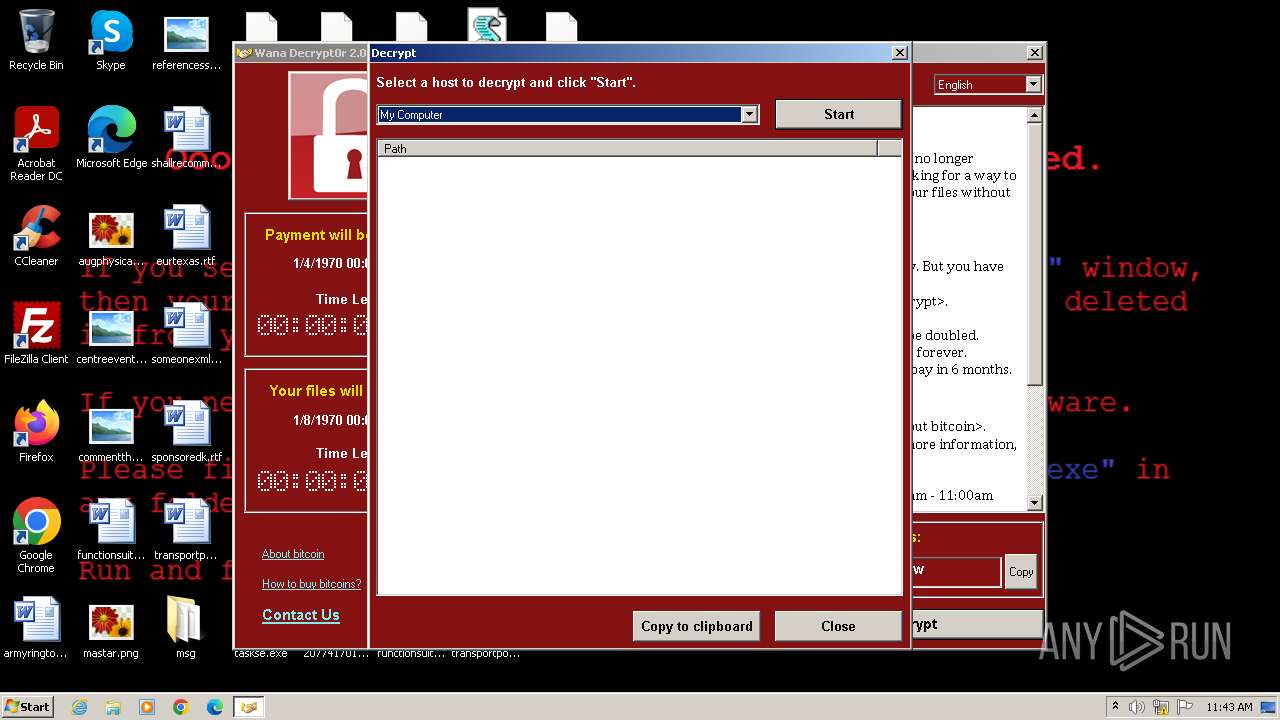Open the shallrecomm document icon
The image size is (1280, 720).
point(186,137)
